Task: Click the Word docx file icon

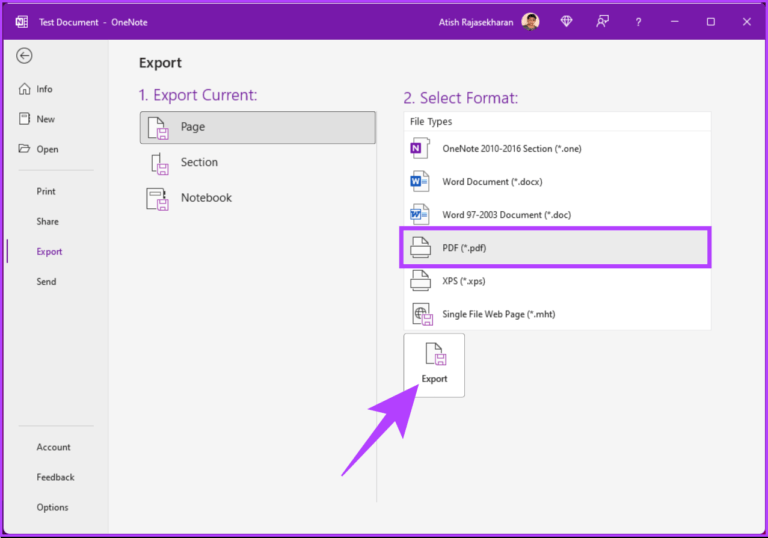Action: (420, 181)
